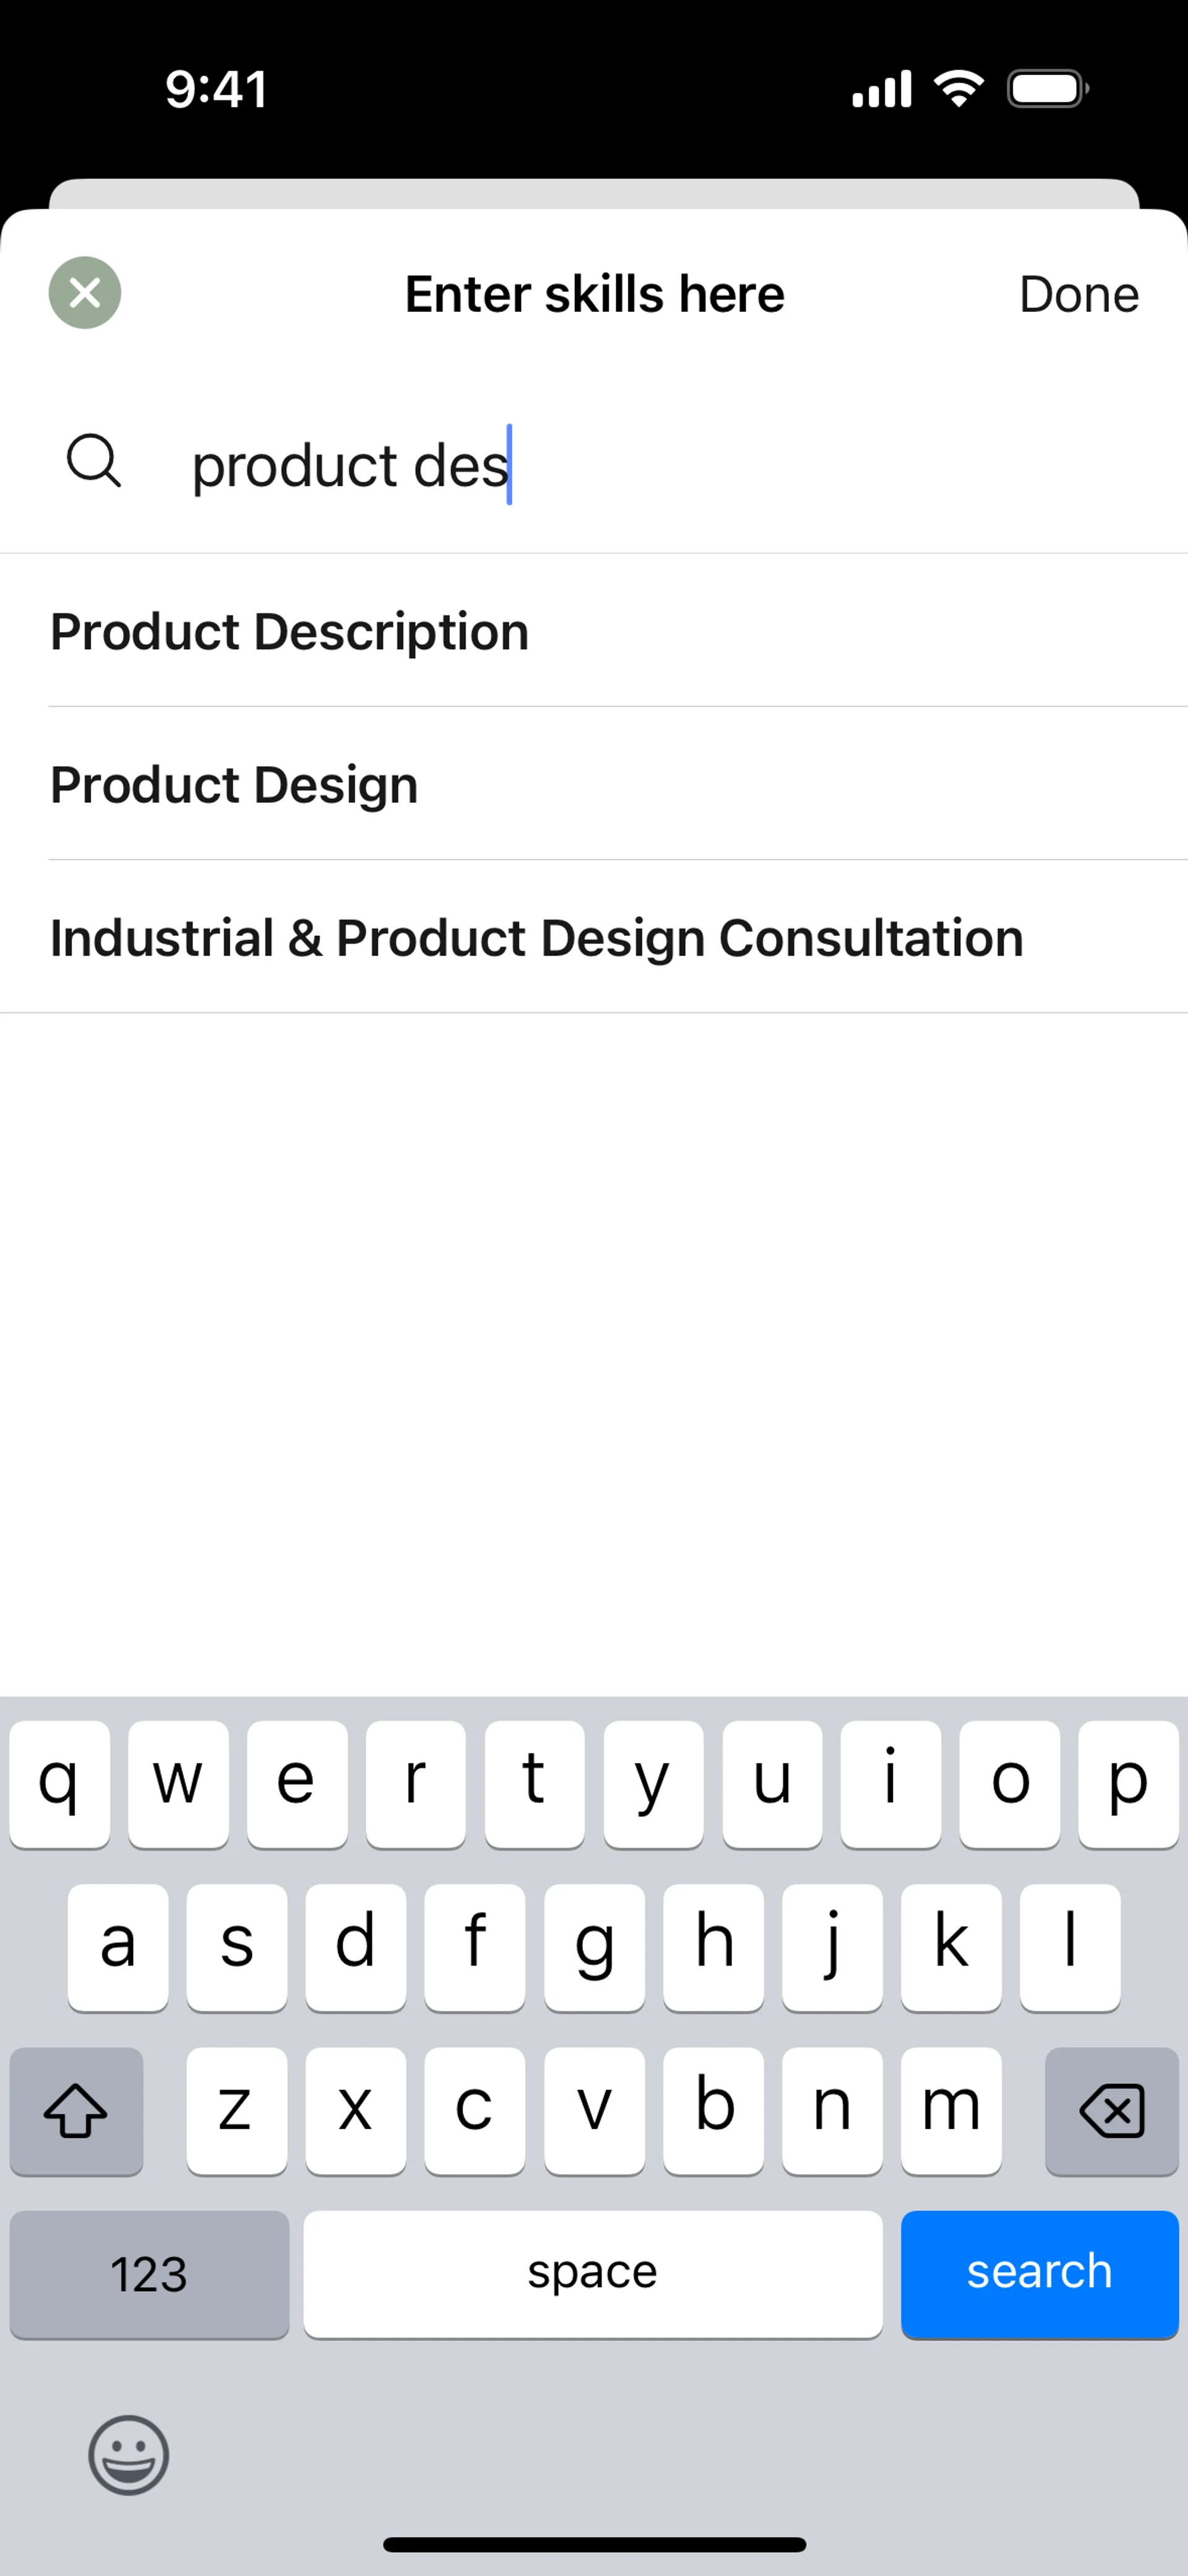Tap Done in the header
This screenshot has width=1188, height=2576.
1078,294
